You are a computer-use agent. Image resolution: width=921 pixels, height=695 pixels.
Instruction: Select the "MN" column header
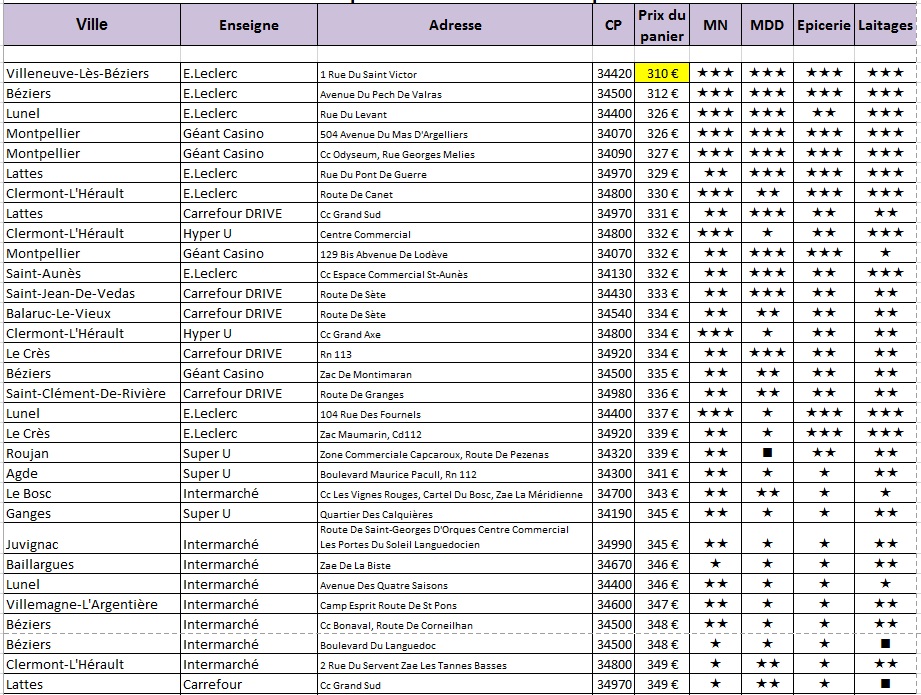coord(715,25)
